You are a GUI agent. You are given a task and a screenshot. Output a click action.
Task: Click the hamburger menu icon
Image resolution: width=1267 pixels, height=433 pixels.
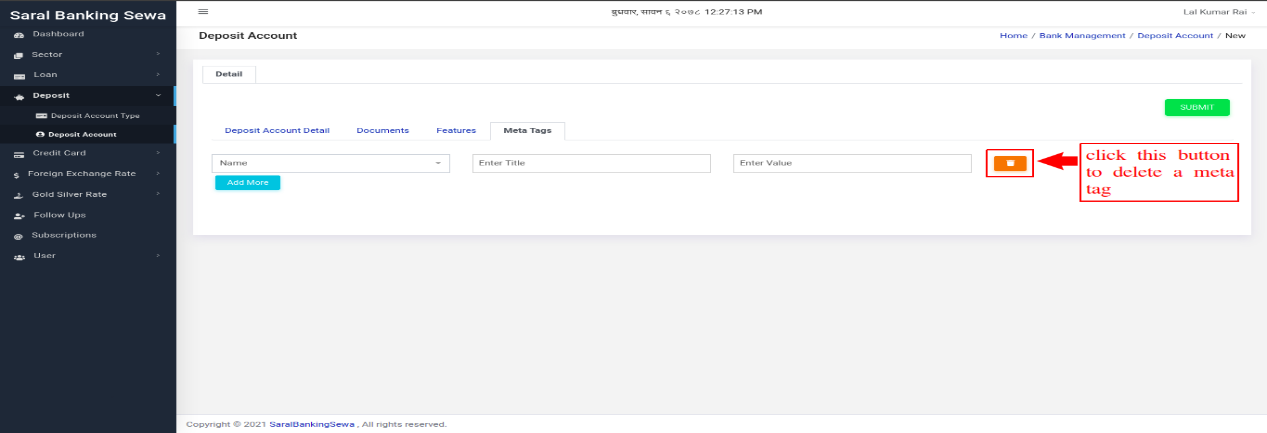point(203,11)
